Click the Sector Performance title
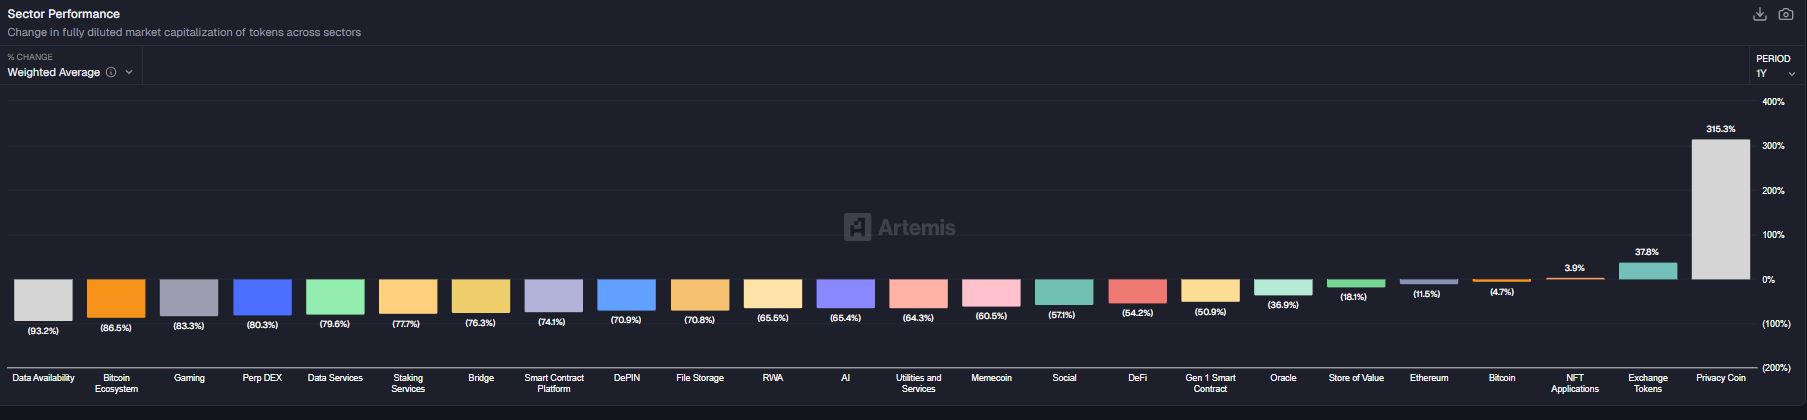The height and width of the screenshot is (420, 1807). [x=63, y=14]
